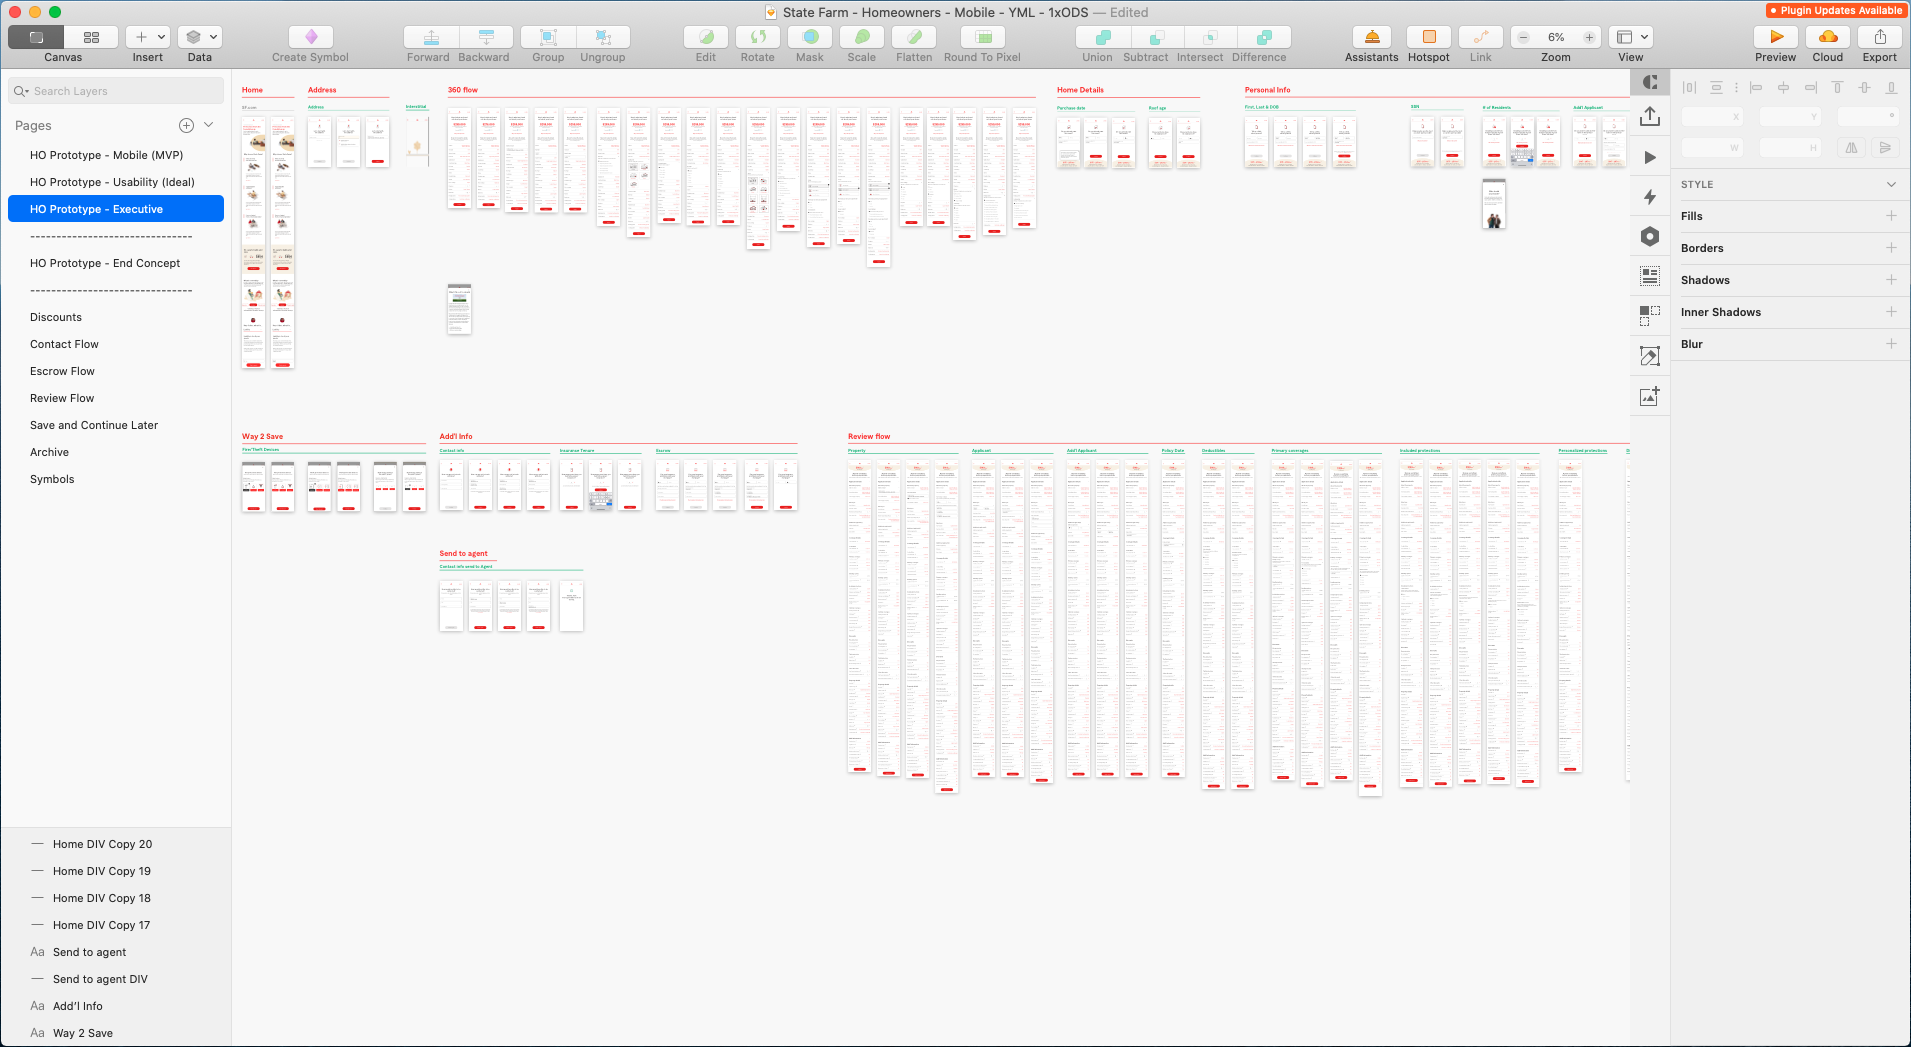Open the Prototype play panel in the inspector
This screenshot has width=1911, height=1047.
coord(1650,157)
